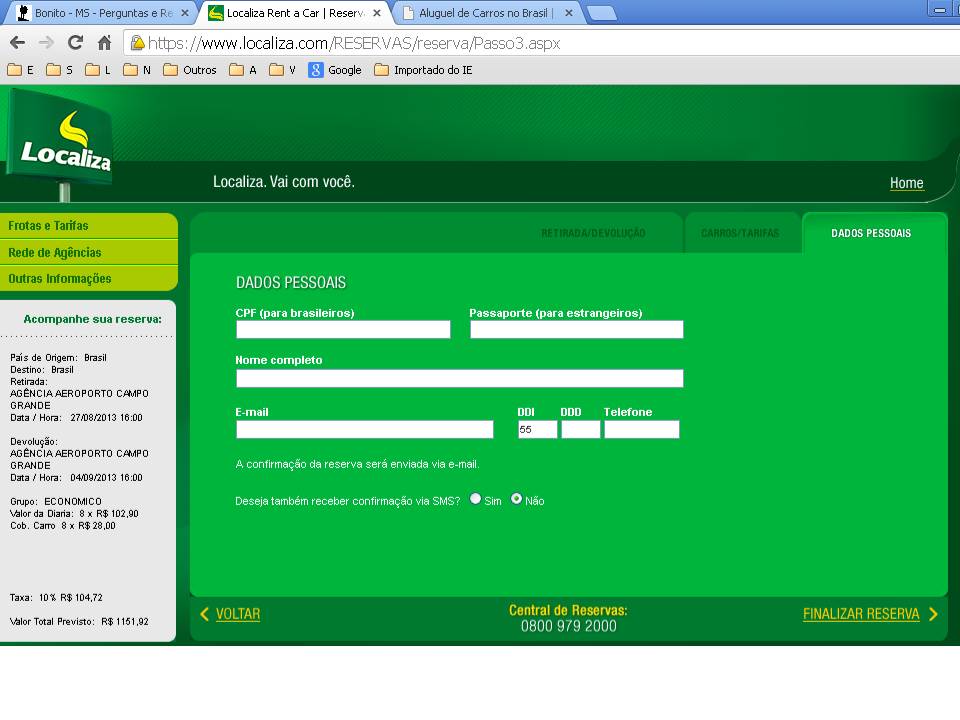Open 'Frotas e Tarifas' sidebar menu

(x=89, y=226)
